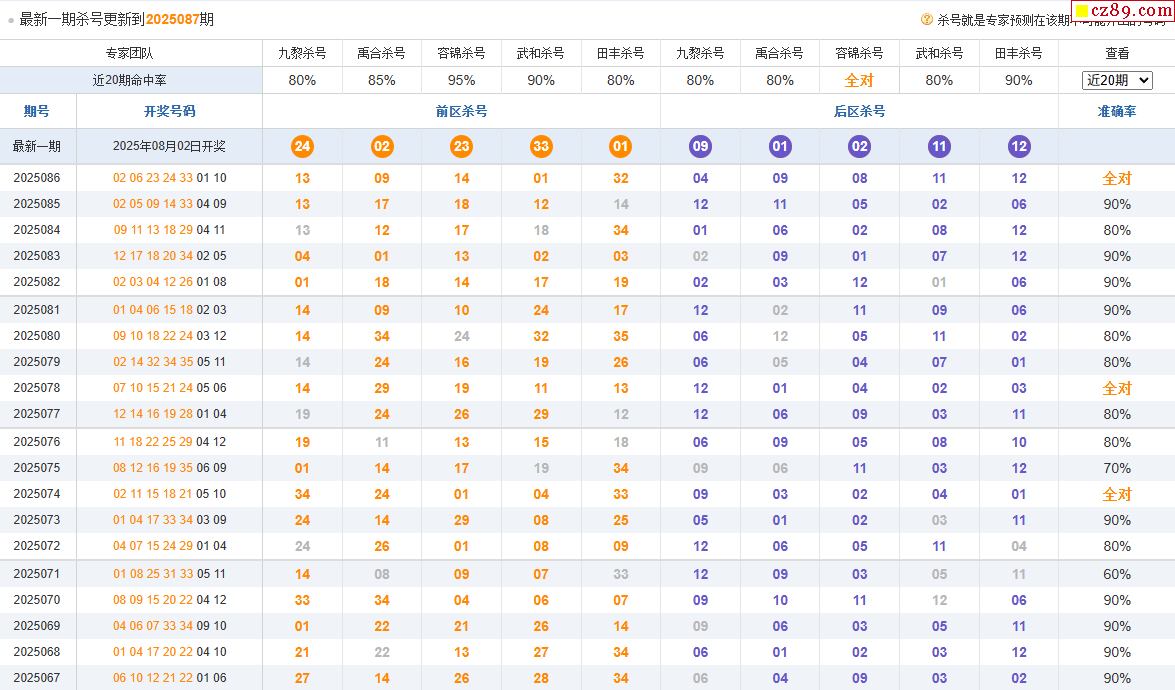Click period number 2025083
Viewport: 1175px width, 690px height.
[x=37, y=255]
